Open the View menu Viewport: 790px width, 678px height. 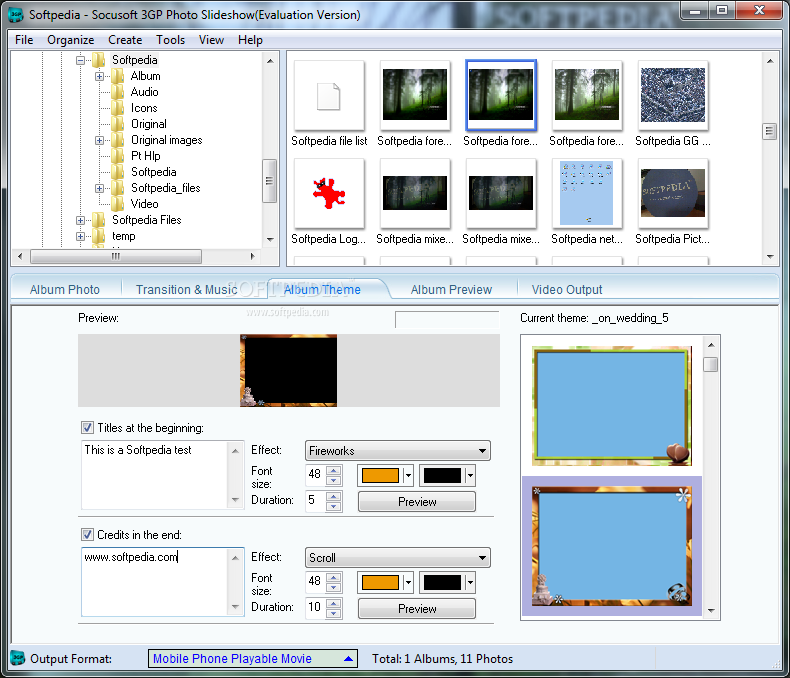click(x=211, y=40)
